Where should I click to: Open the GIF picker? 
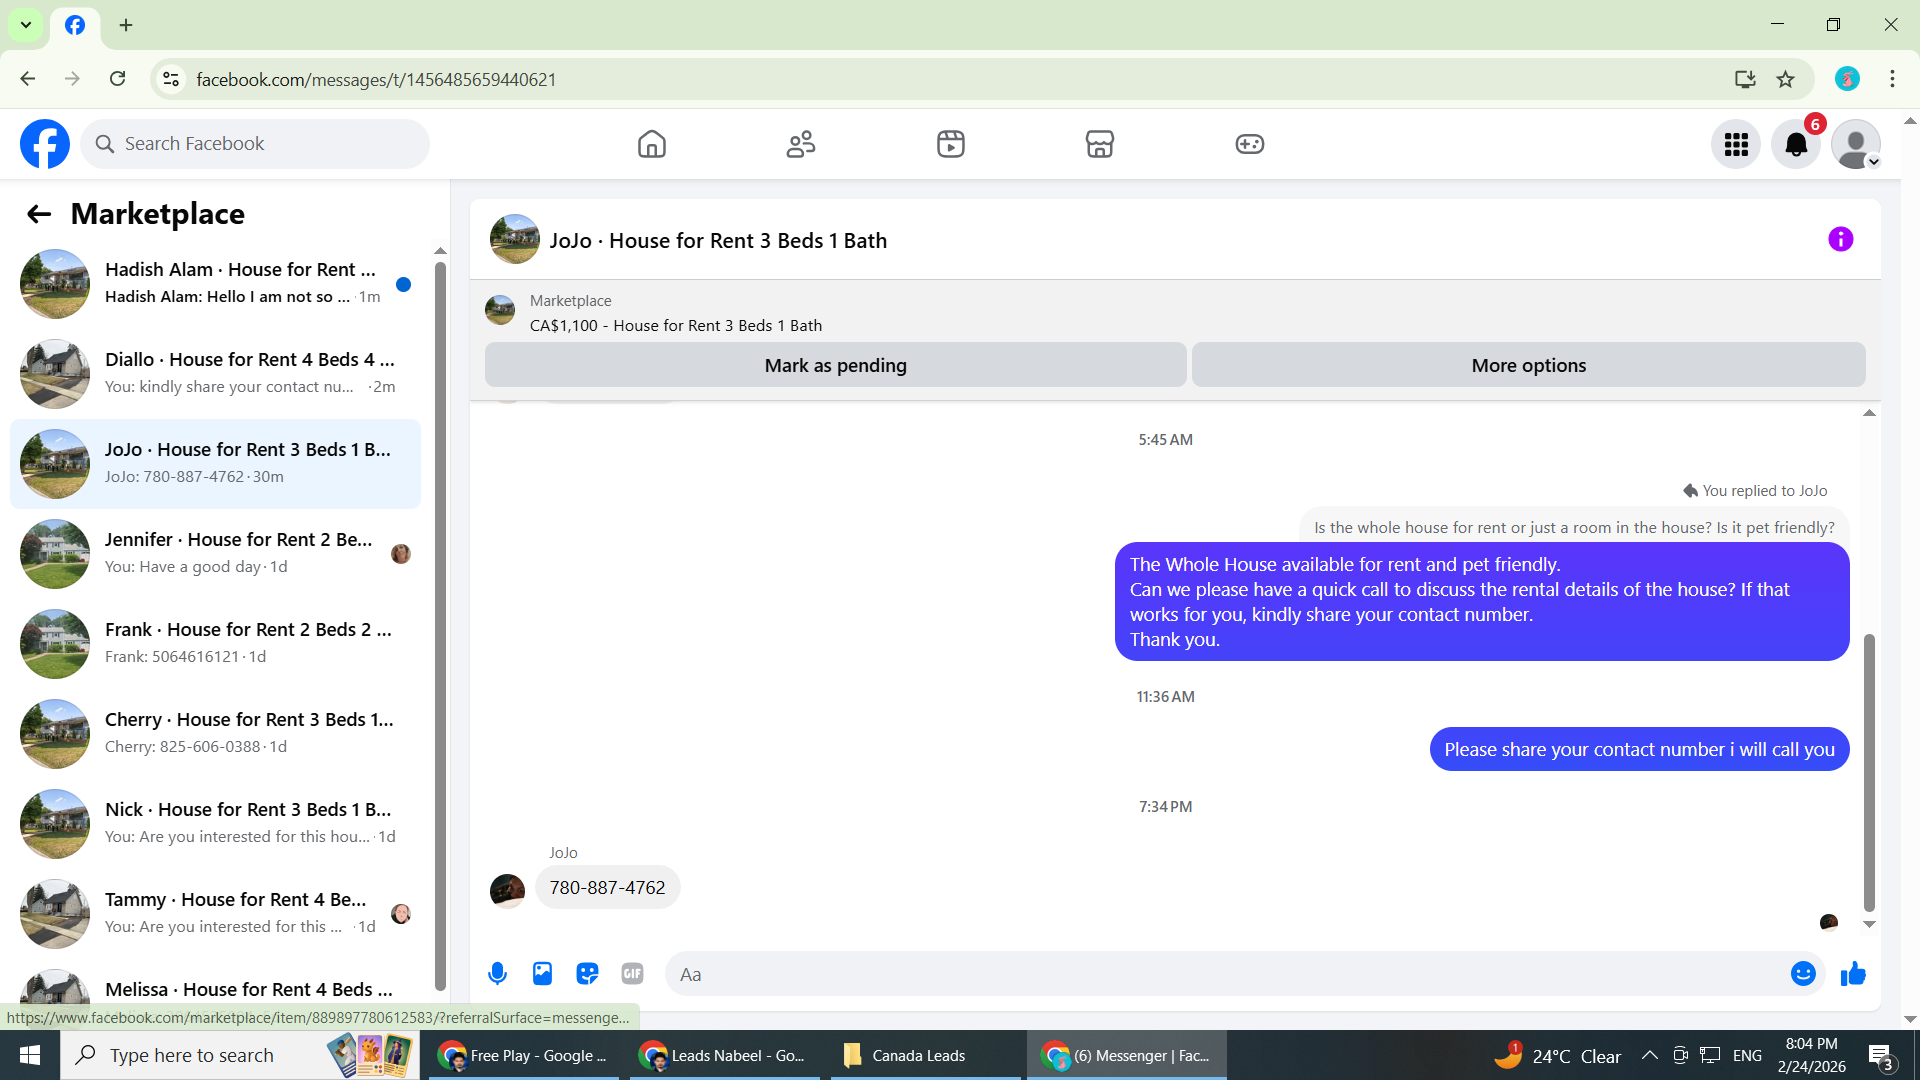[632, 974]
